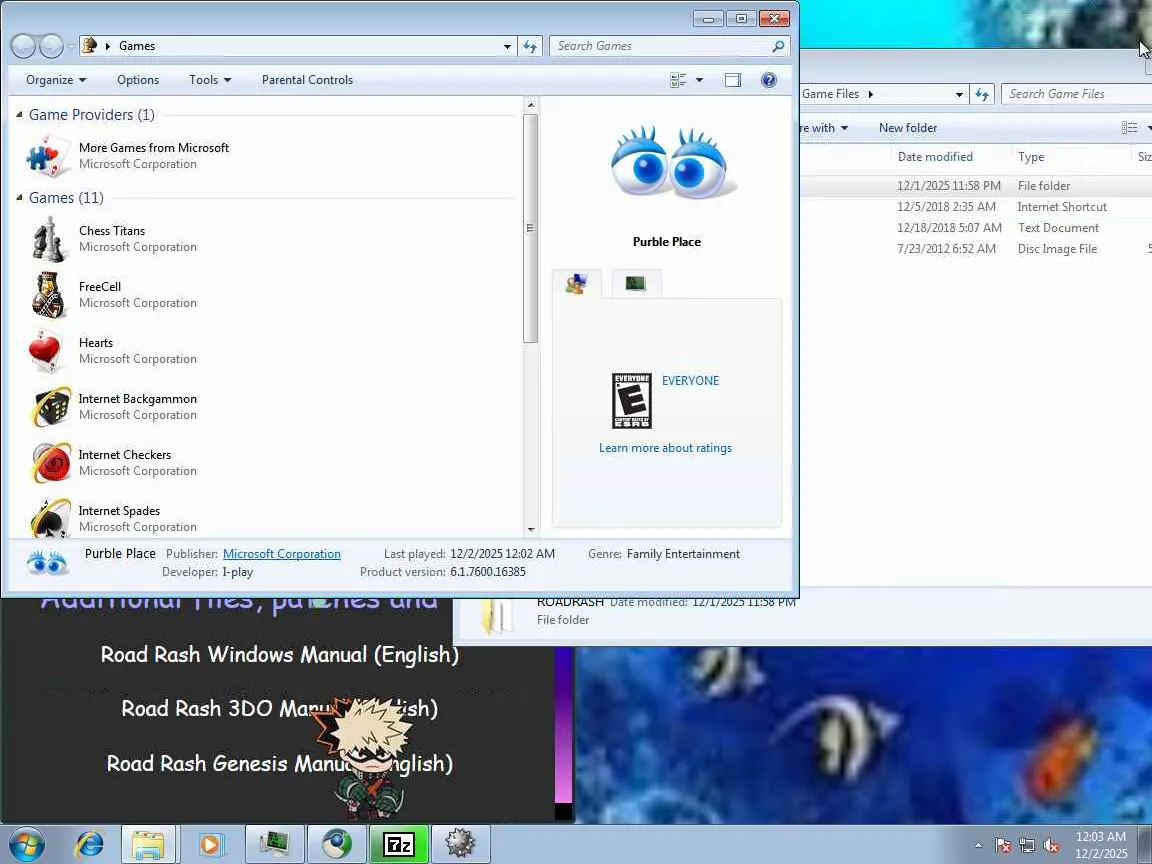Image resolution: width=1152 pixels, height=864 pixels.
Task: Select the Internet Checkers icon
Action: point(51,463)
